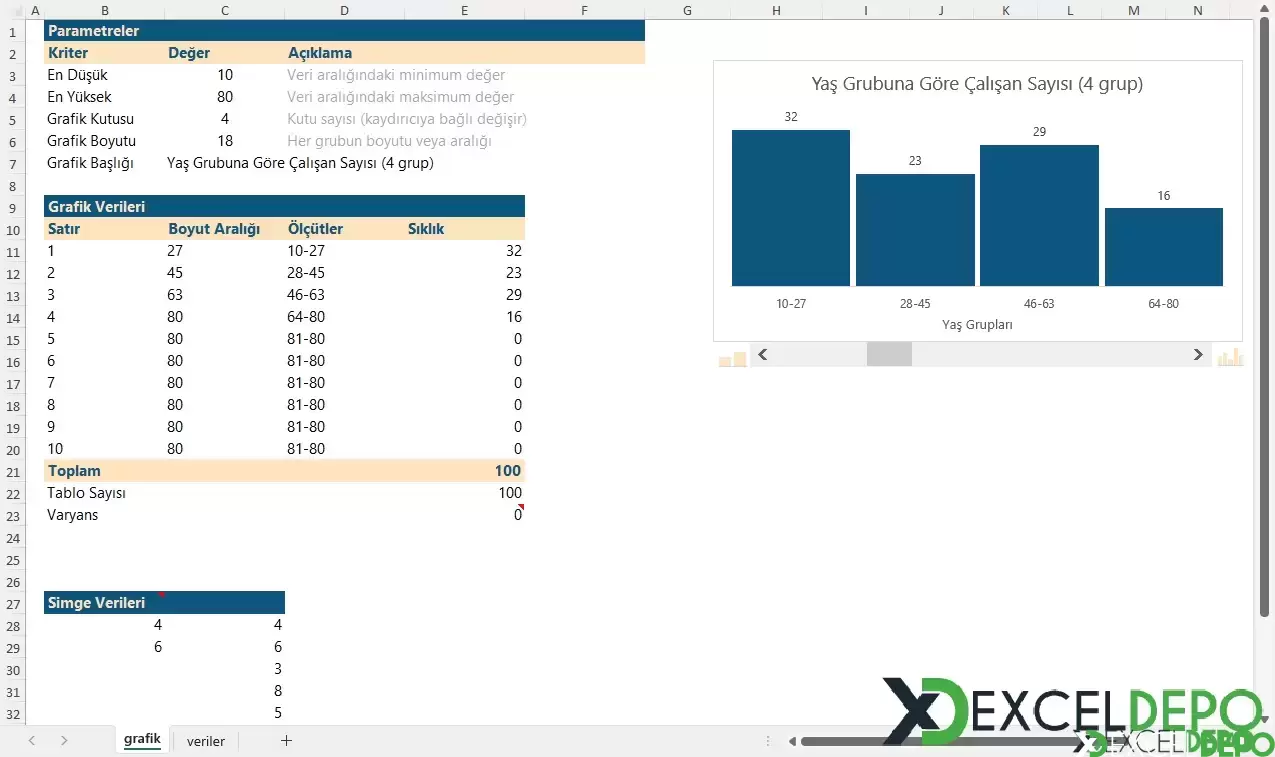Select column H header

(x=776, y=10)
